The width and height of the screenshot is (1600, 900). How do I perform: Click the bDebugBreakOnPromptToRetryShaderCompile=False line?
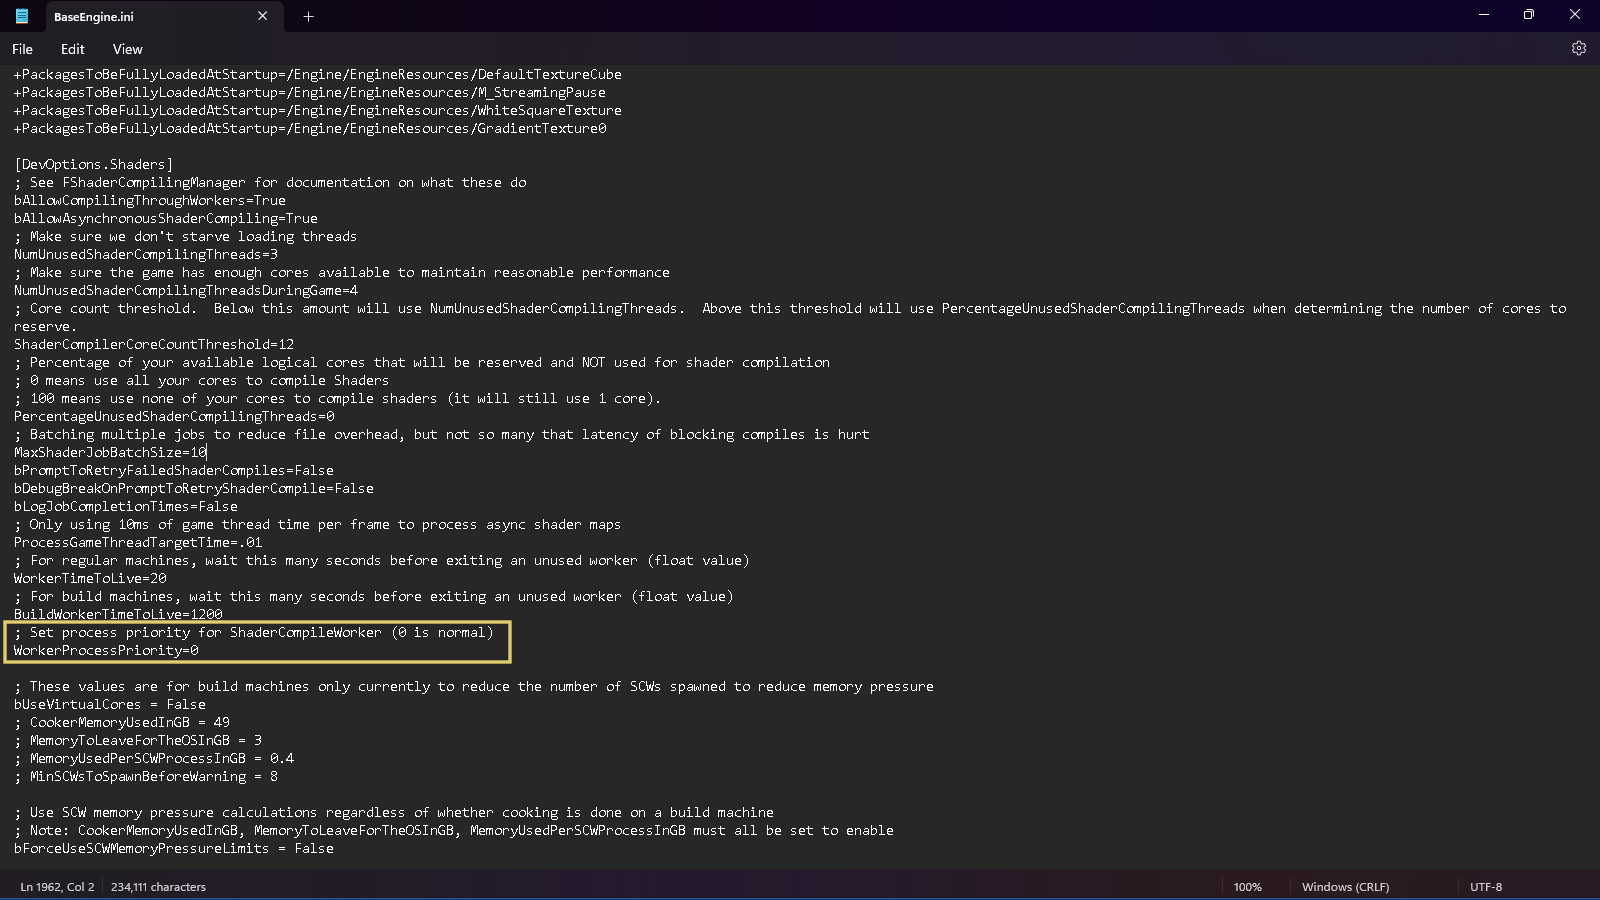click(x=194, y=488)
